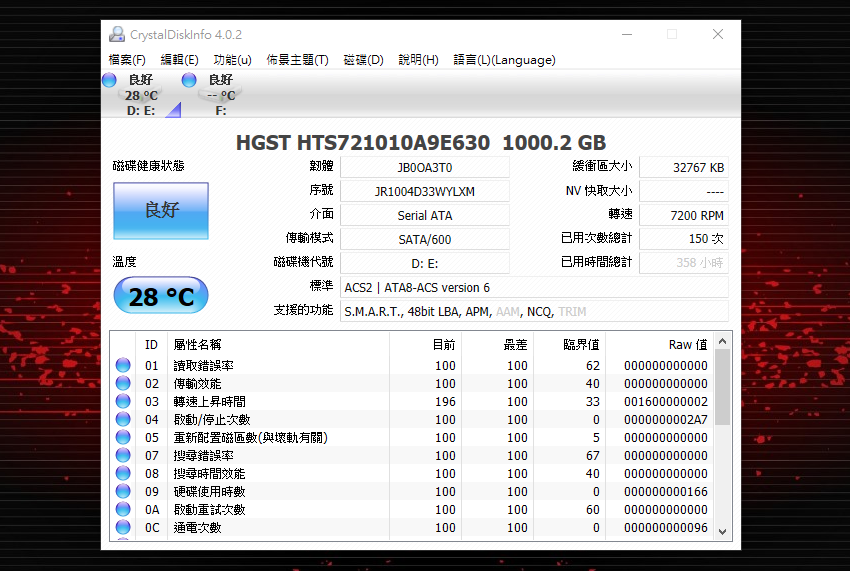Screen dimensions: 850x571
Task: Click the 最差 column header
Action: tap(498, 344)
